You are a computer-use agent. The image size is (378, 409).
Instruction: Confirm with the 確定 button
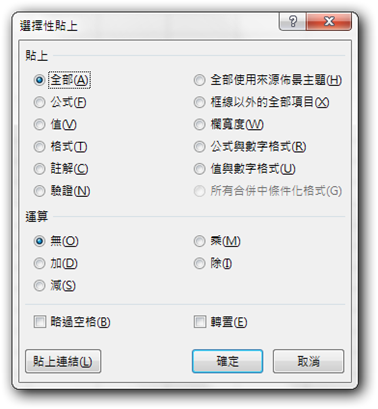pos(227,361)
